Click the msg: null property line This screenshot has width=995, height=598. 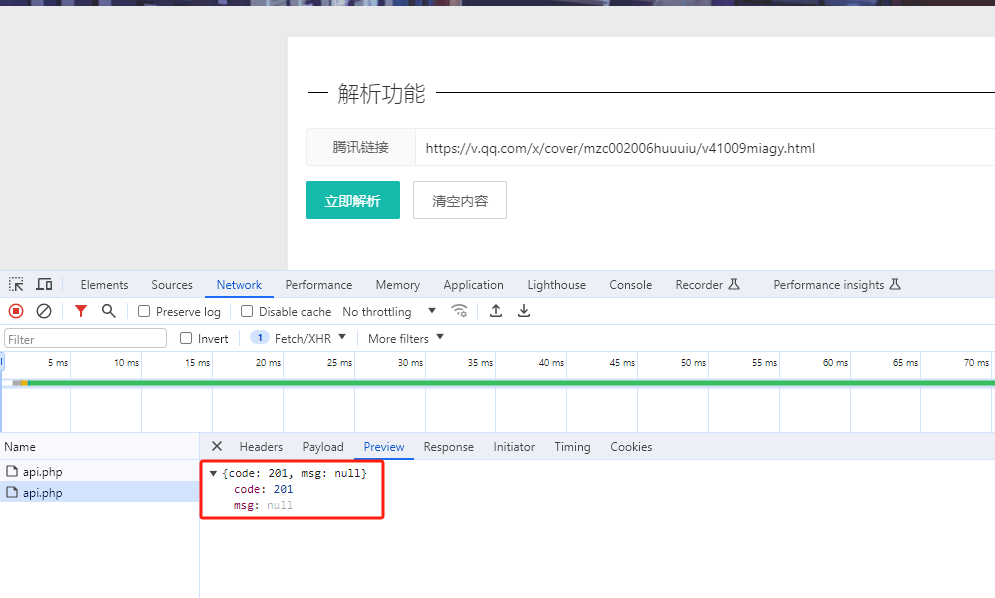tap(263, 505)
